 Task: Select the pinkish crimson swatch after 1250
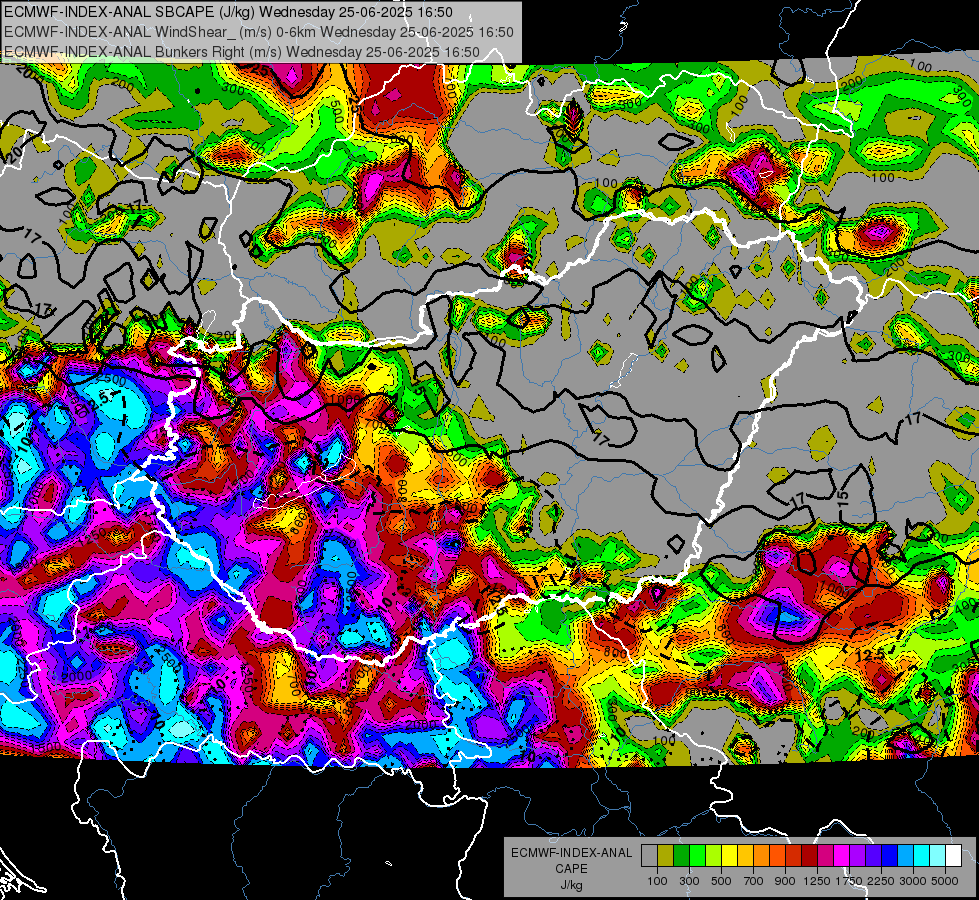(825, 856)
